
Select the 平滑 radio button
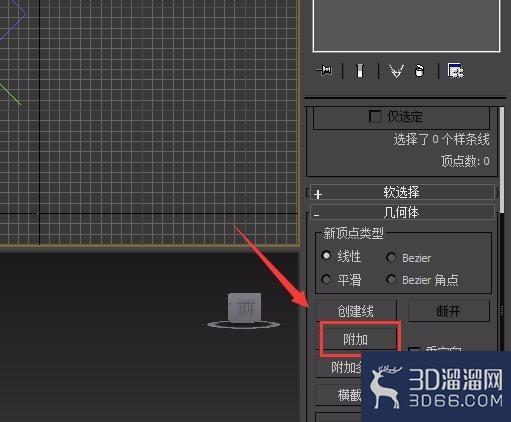click(326, 279)
